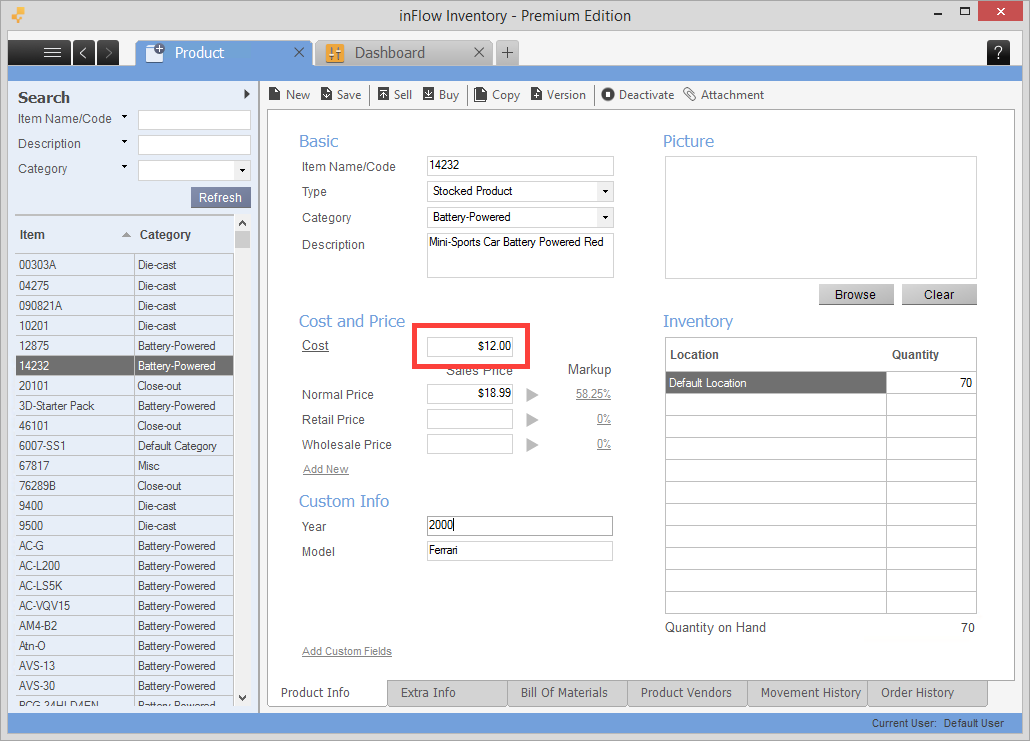Click the Deactivate toolbar icon
Viewport: 1030px width, 741px height.
[608, 95]
